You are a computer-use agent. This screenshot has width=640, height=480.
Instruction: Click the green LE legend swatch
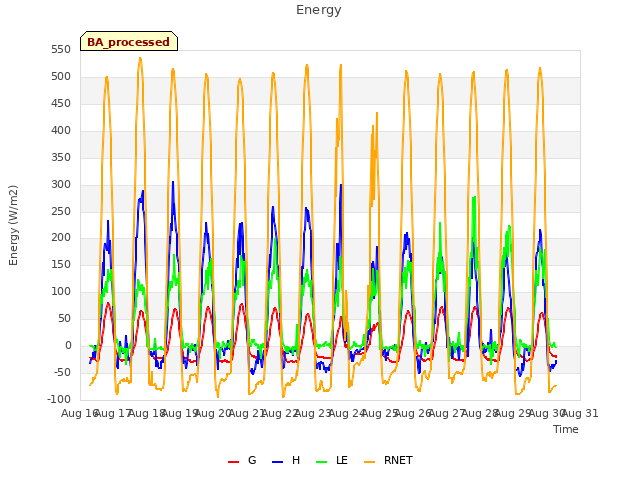[x=322, y=462]
